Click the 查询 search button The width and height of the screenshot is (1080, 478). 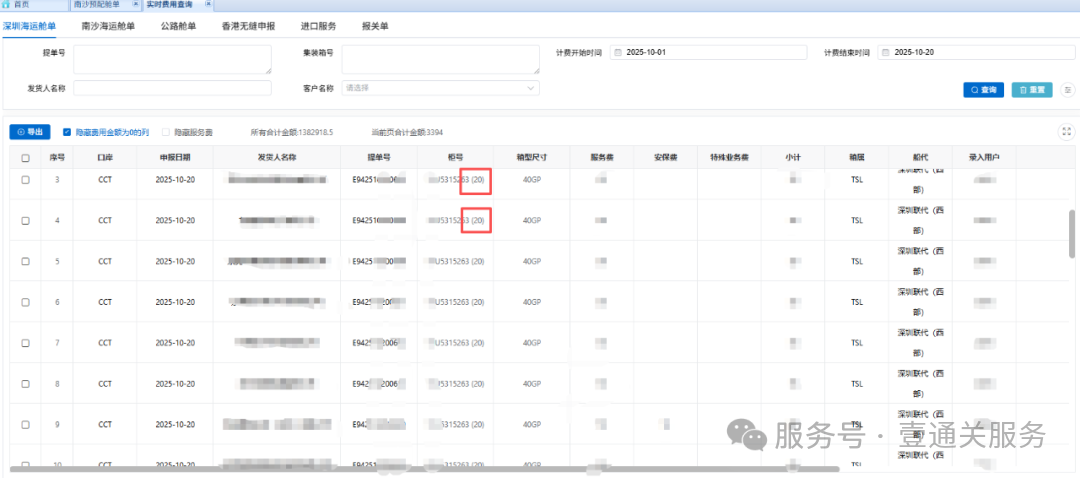coord(983,90)
